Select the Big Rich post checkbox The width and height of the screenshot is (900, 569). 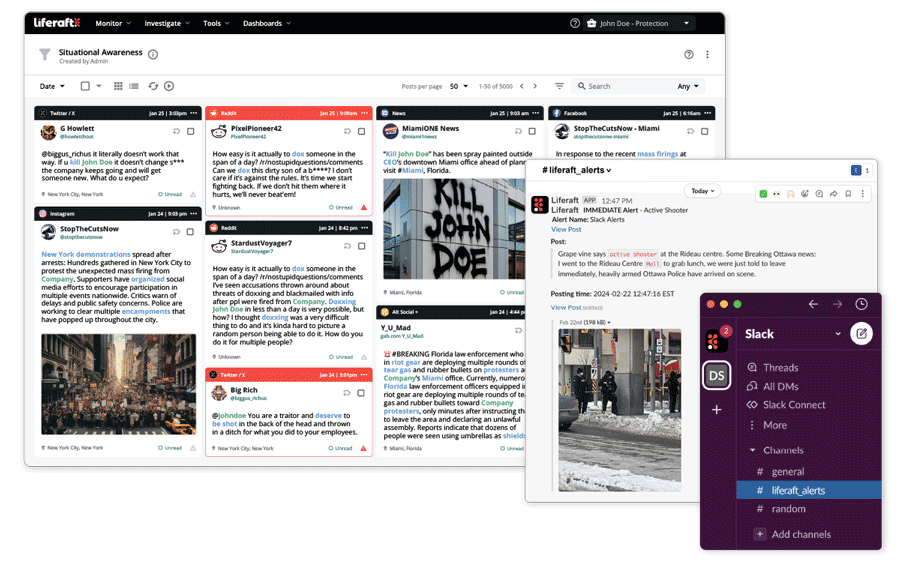tap(361, 393)
